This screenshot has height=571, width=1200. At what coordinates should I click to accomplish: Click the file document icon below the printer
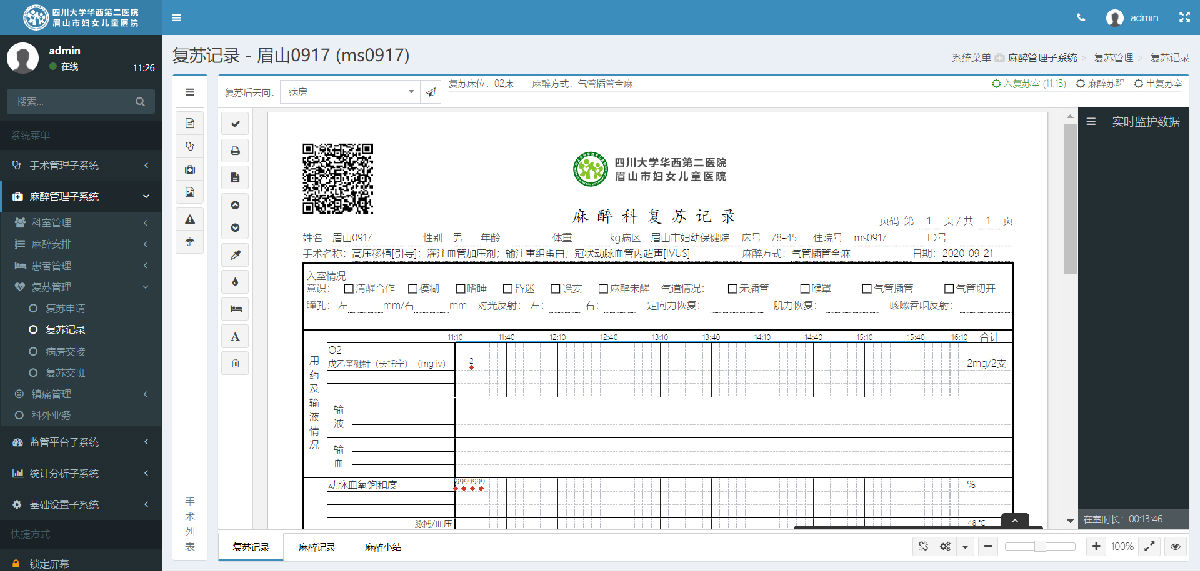[x=235, y=177]
